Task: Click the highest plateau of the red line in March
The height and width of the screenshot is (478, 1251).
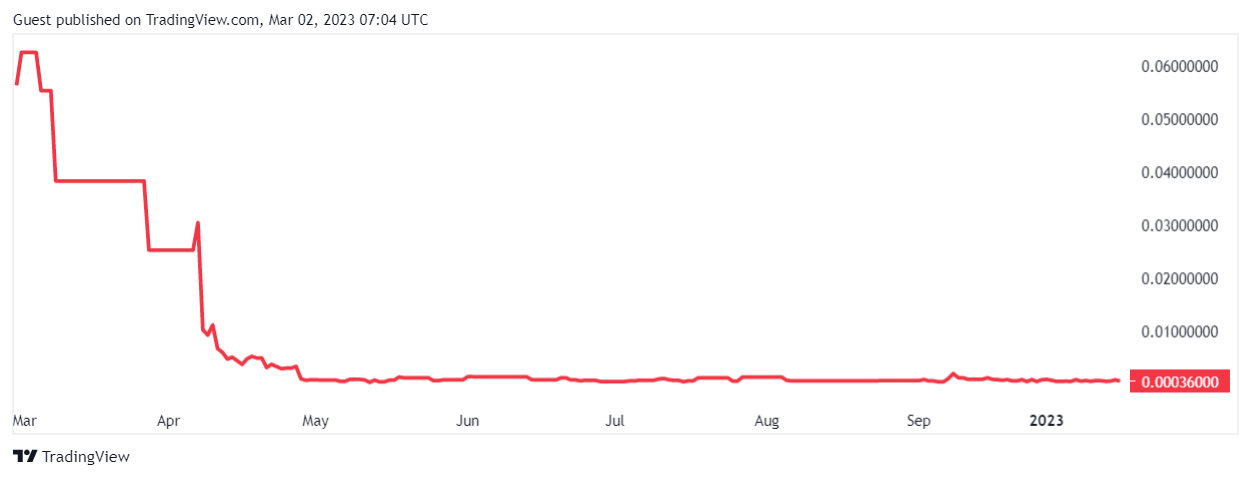Action: point(28,52)
